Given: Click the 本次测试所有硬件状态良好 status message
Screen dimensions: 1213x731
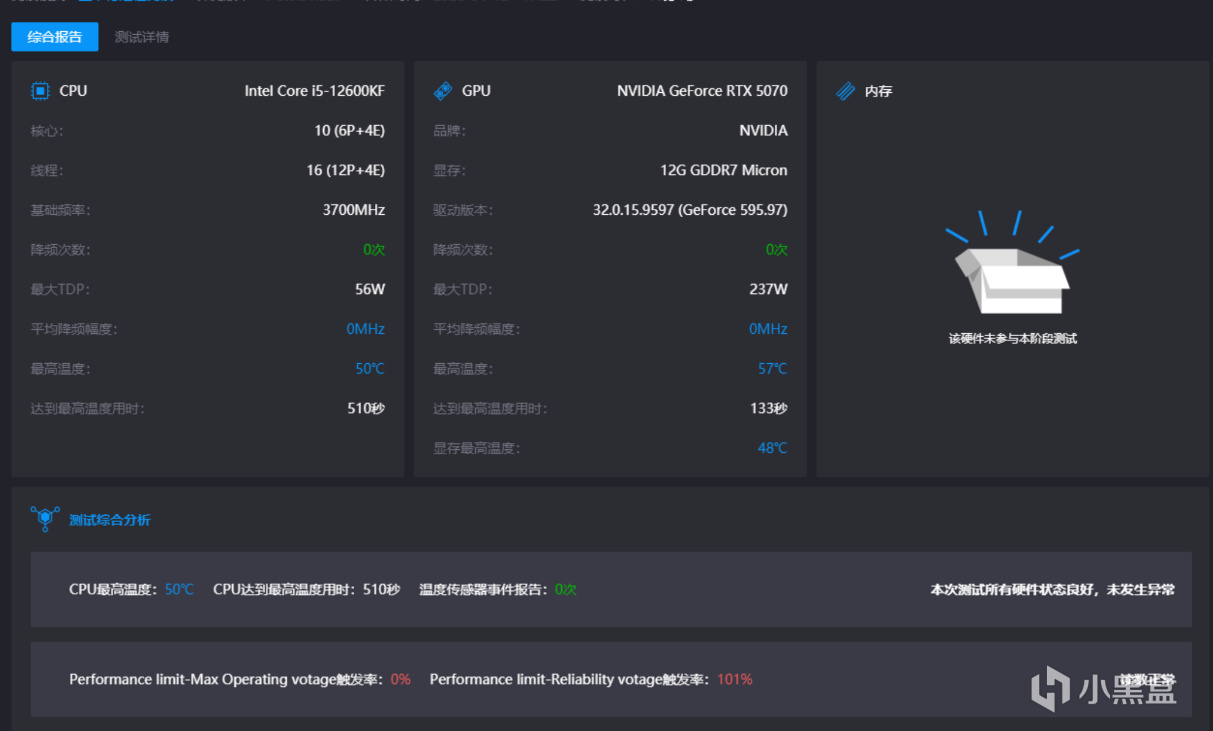Looking at the screenshot, I should point(1052,590).
